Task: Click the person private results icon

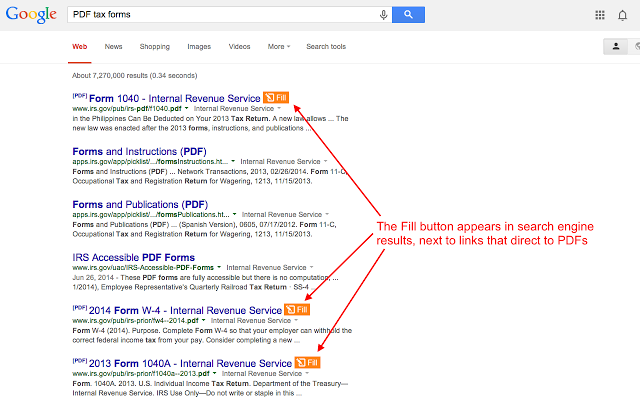Action: pos(616,47)
